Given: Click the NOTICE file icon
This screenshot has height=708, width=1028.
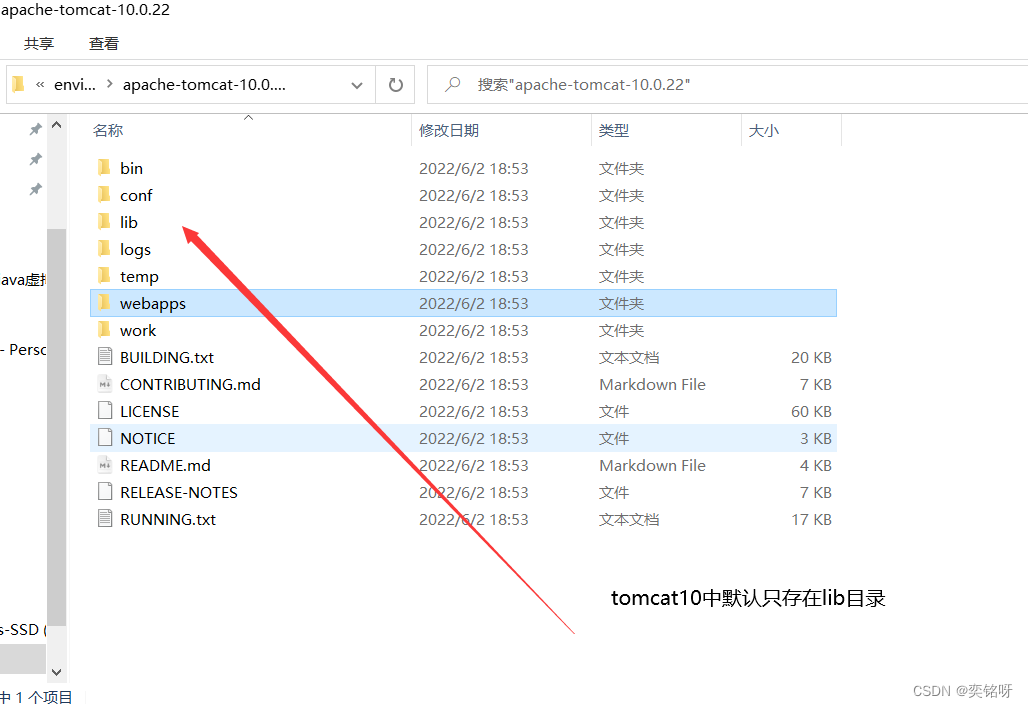Looking at the screenshot, I should coord(105,438).
